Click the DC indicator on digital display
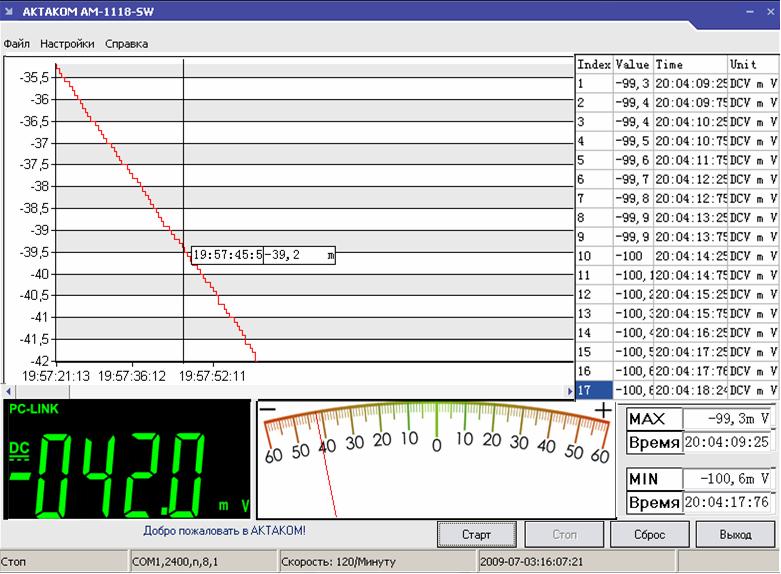The image size is (781, 574). pyautogui.click(x=19, y=449)
